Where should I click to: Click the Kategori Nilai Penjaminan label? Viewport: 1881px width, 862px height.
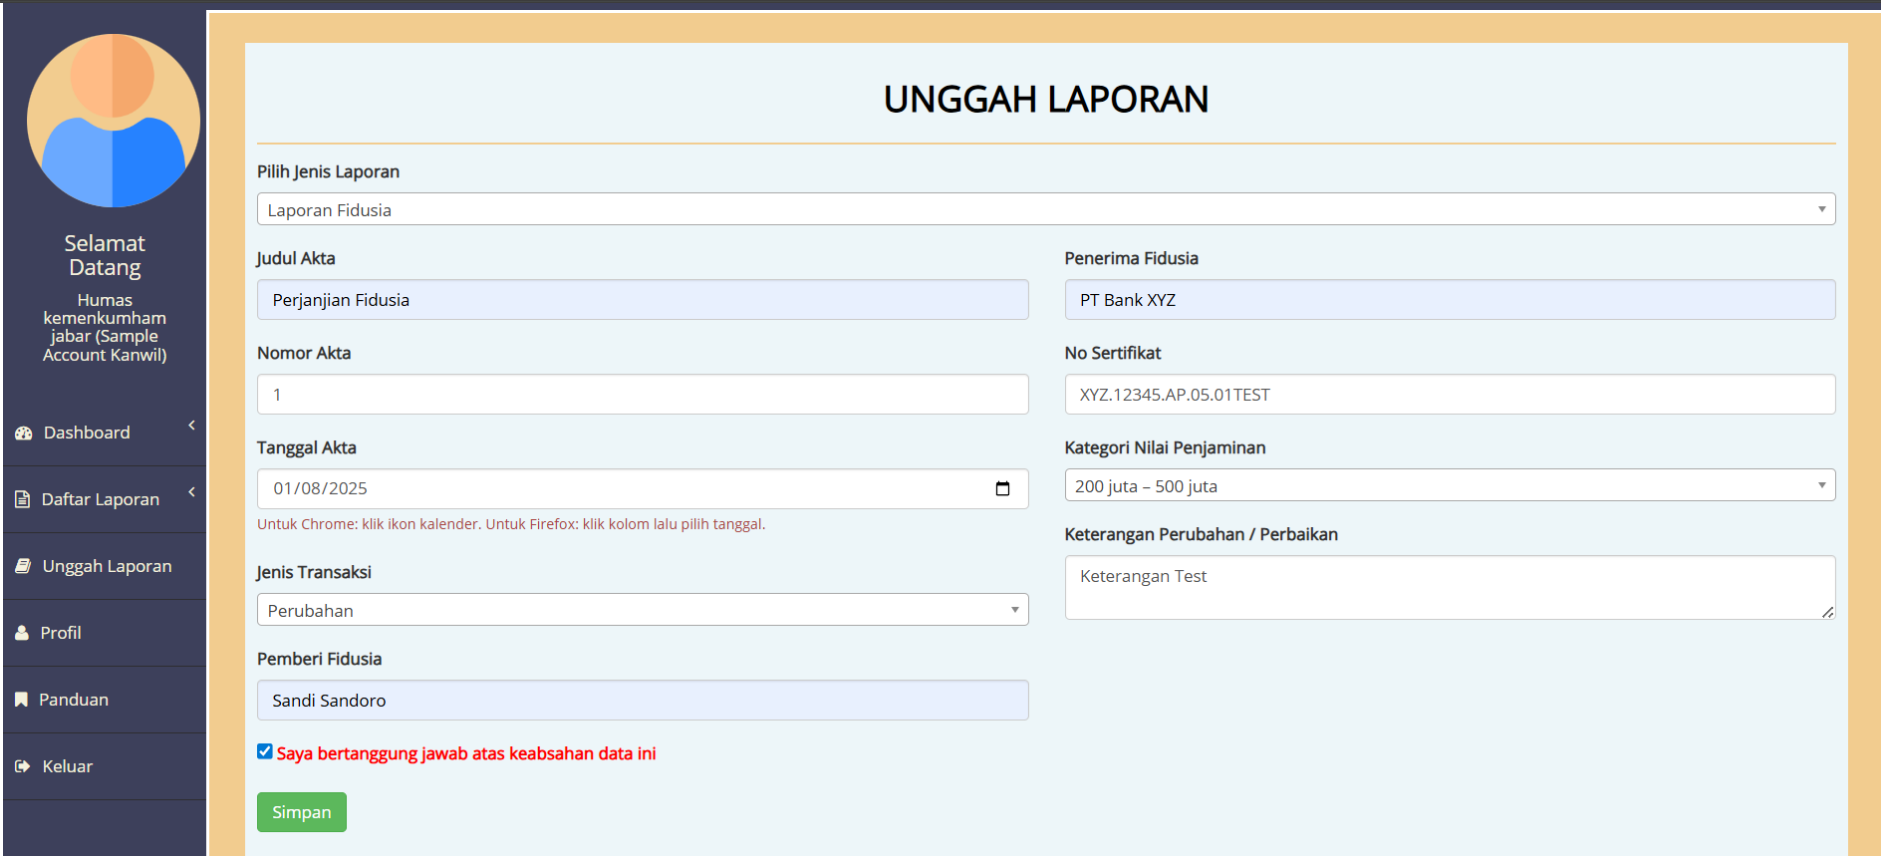[1165, 448]
